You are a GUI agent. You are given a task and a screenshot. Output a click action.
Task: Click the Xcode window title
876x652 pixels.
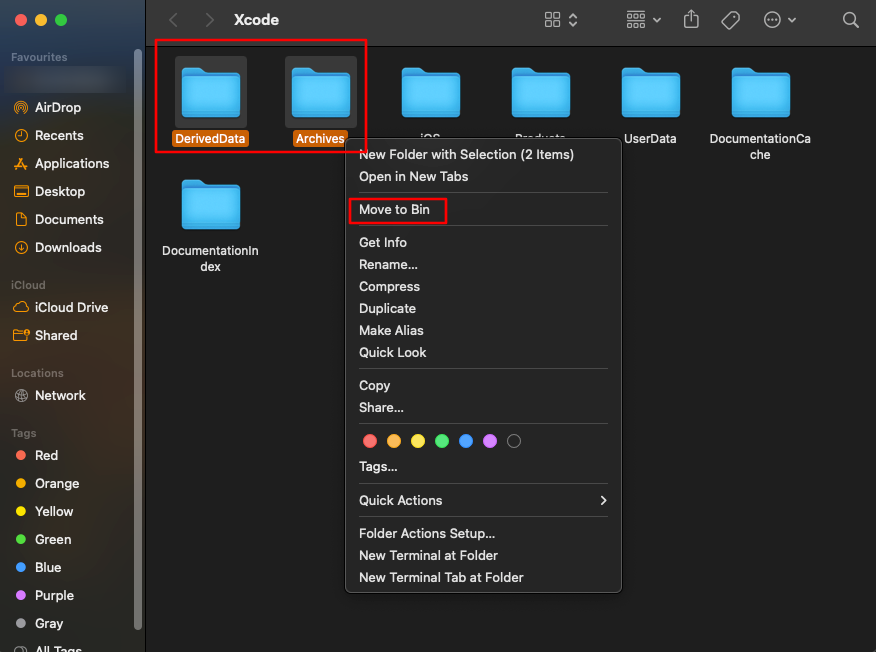click(x=256, y=20)
